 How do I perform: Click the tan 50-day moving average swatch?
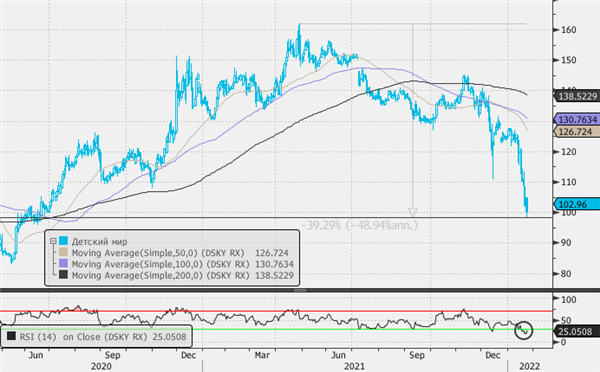tap(64, 253)
